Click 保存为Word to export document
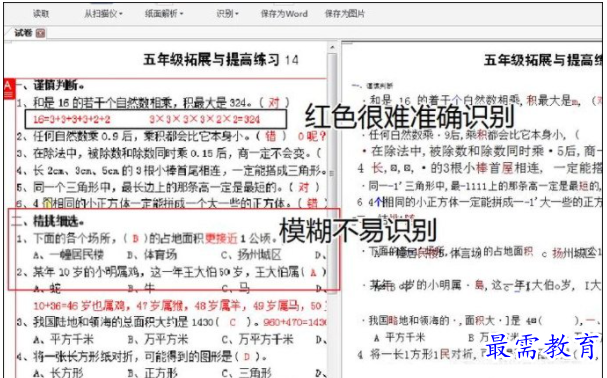607x378 pixels. [284, 14]
